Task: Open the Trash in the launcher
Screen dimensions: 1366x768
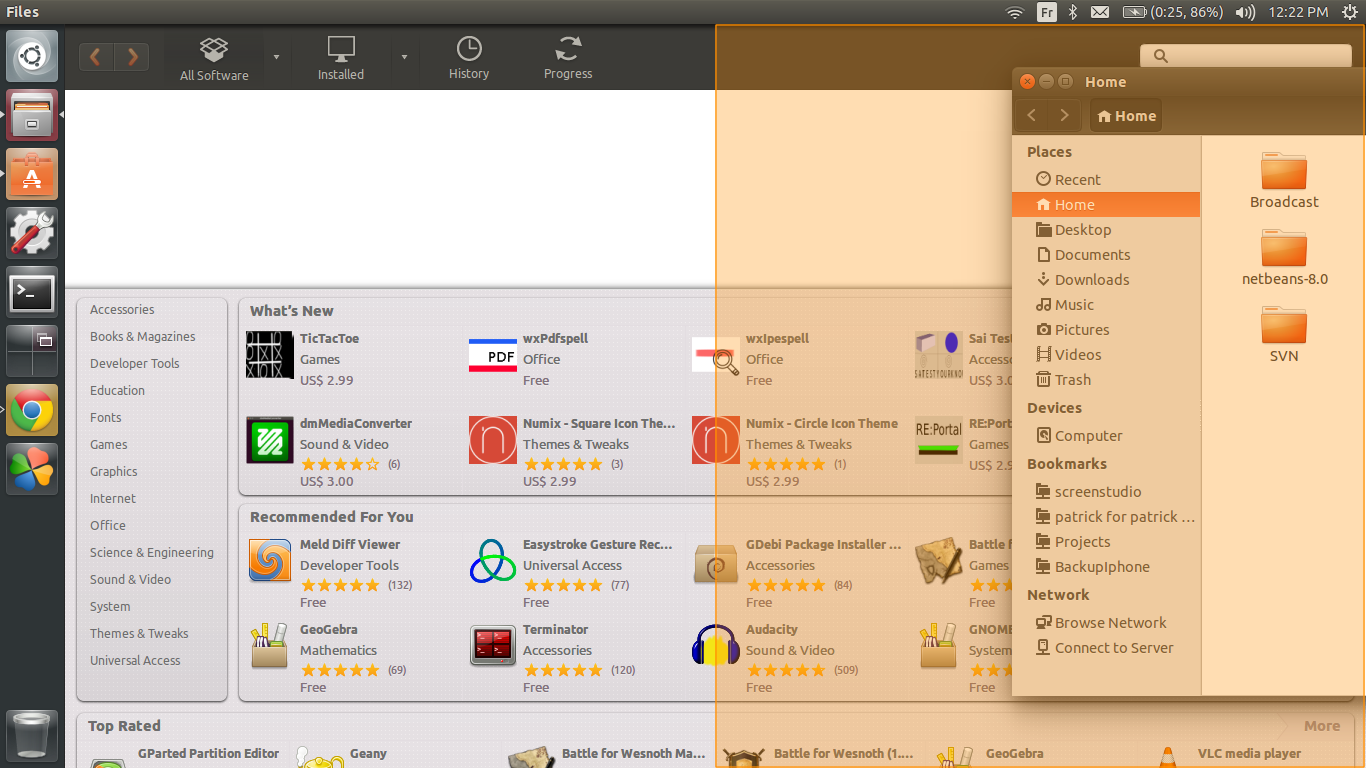Action: click(33, 735)
